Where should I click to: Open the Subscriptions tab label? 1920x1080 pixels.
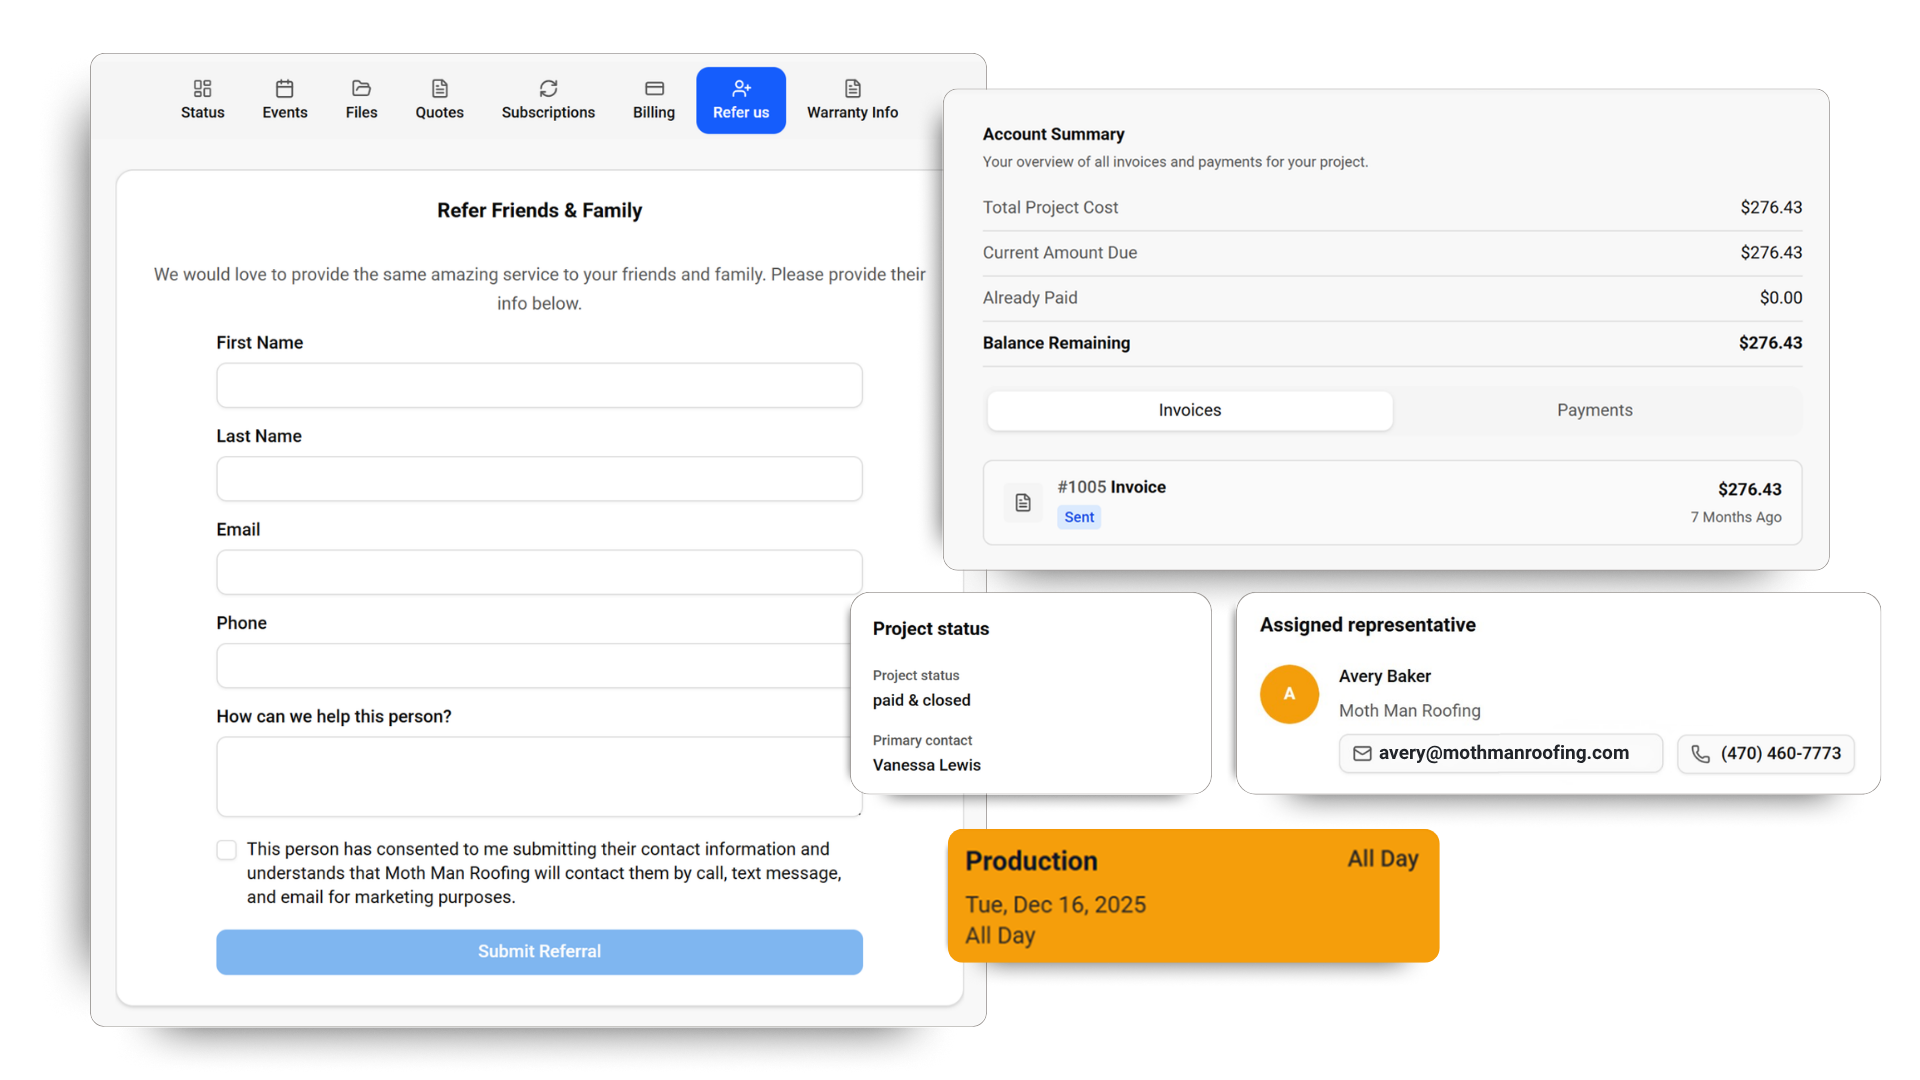click(x=548, y=112)
